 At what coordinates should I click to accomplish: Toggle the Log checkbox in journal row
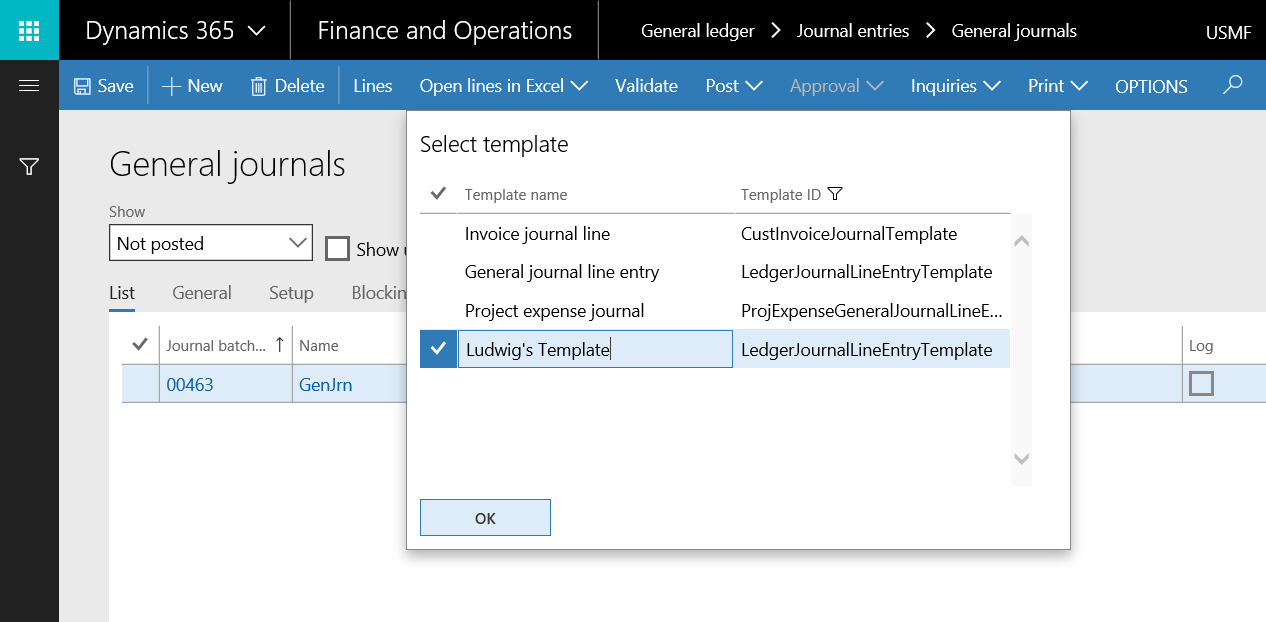pyautogui.click(x=1200, y=383)
